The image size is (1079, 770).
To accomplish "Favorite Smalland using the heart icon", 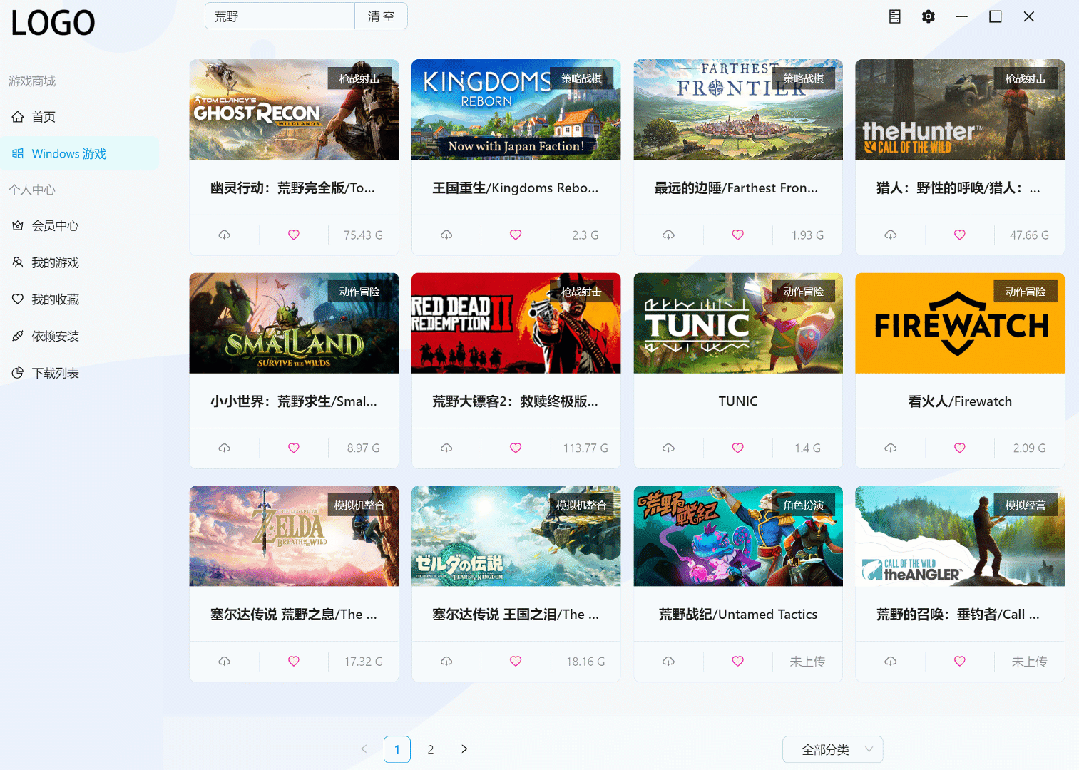I will (x=293, y=448).
